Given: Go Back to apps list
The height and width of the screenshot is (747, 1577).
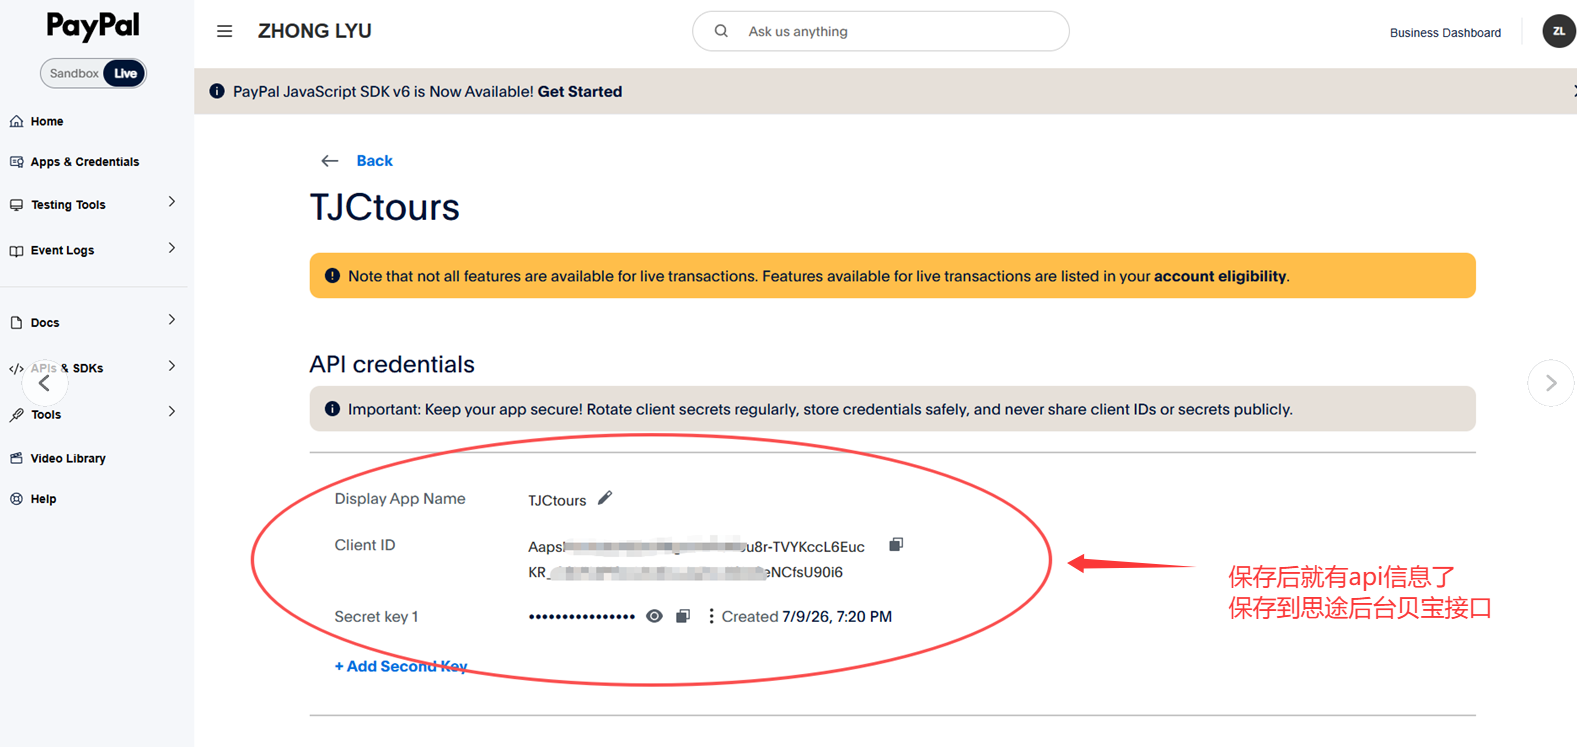Looking at the screenshot, I should pos(374,161).
